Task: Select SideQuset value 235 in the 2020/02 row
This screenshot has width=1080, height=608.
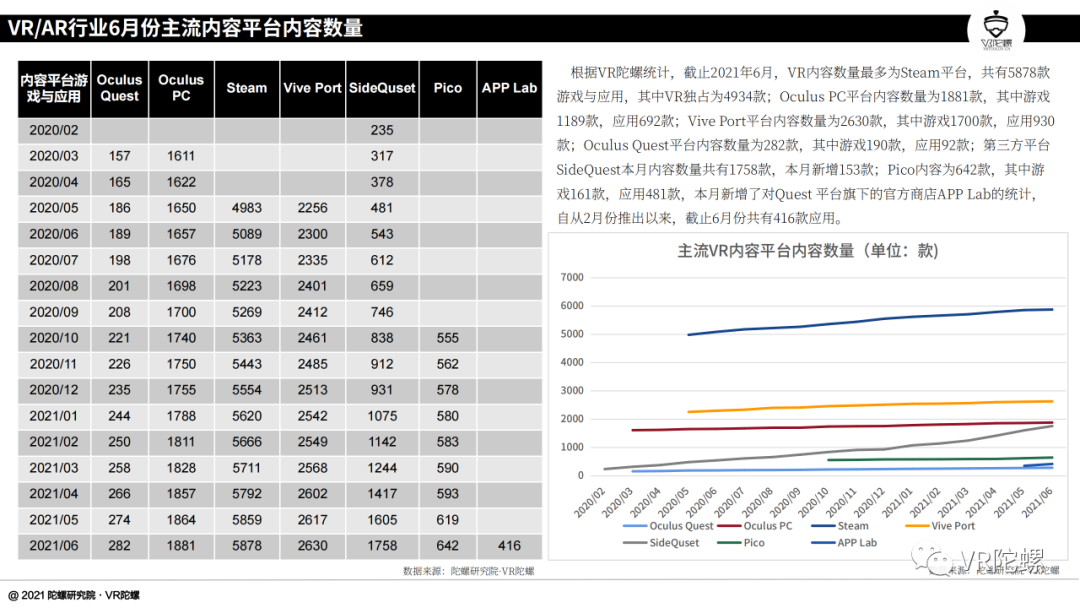Action: pos(382,130)
